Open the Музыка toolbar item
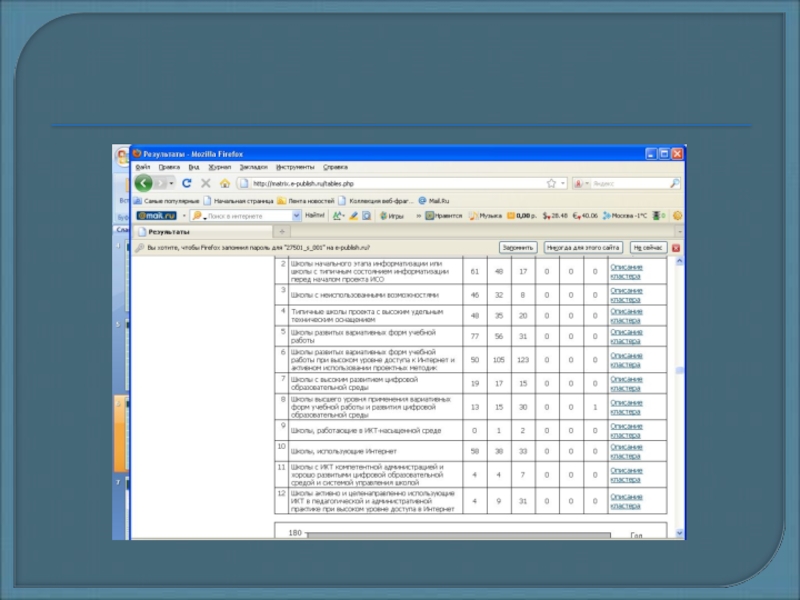 [485, 216]
